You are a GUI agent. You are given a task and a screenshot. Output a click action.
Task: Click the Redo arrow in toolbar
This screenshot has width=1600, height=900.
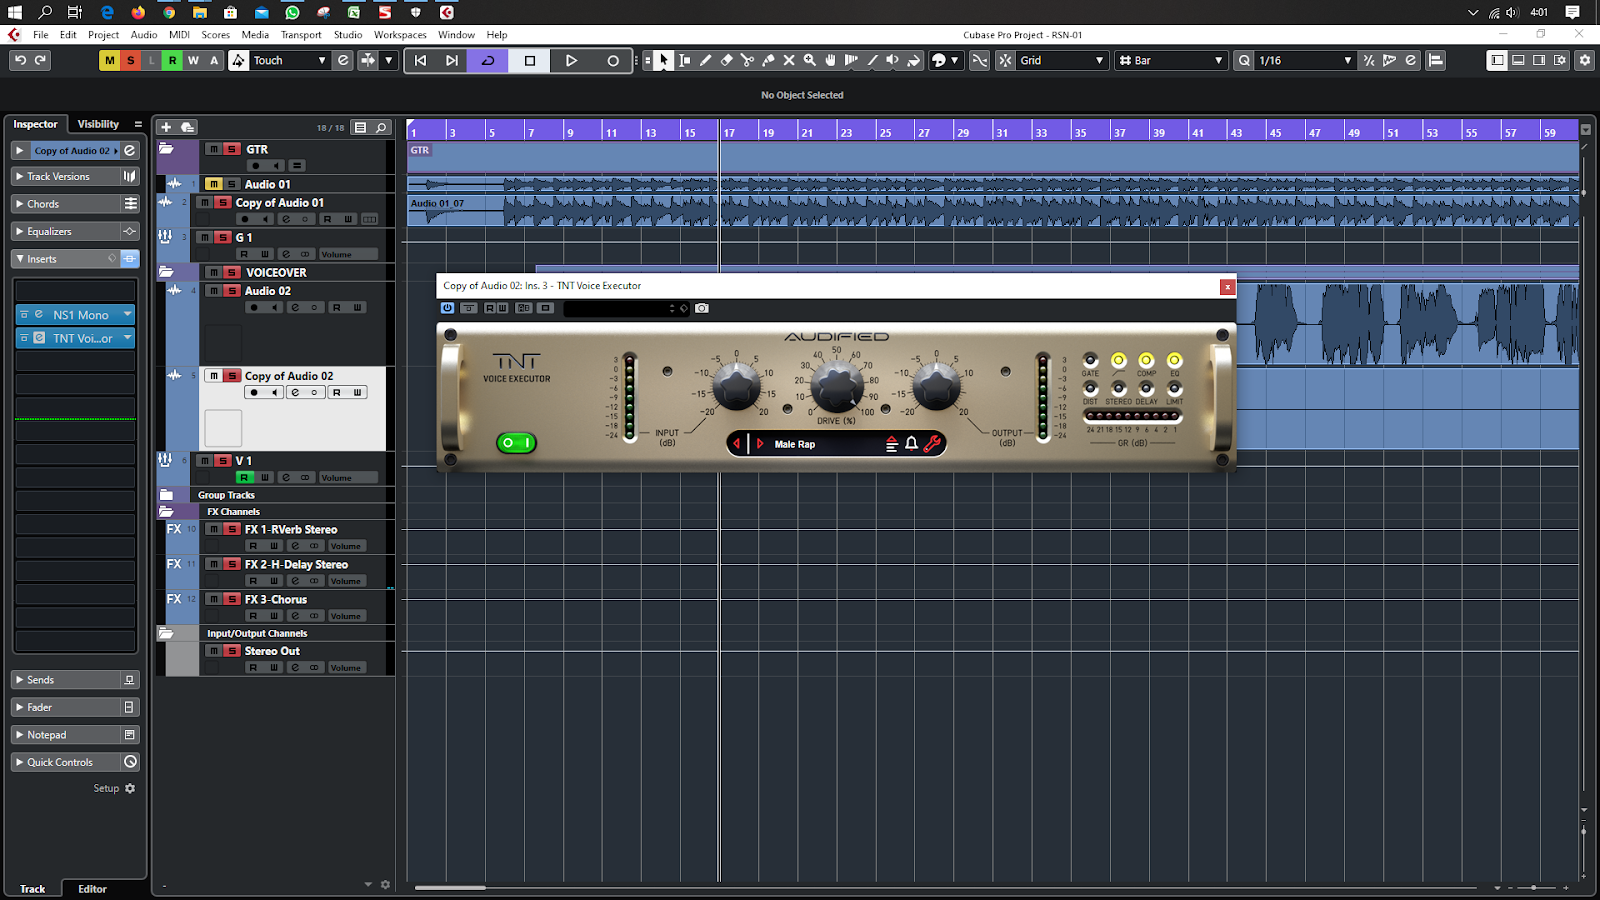(x=41, y=60)
